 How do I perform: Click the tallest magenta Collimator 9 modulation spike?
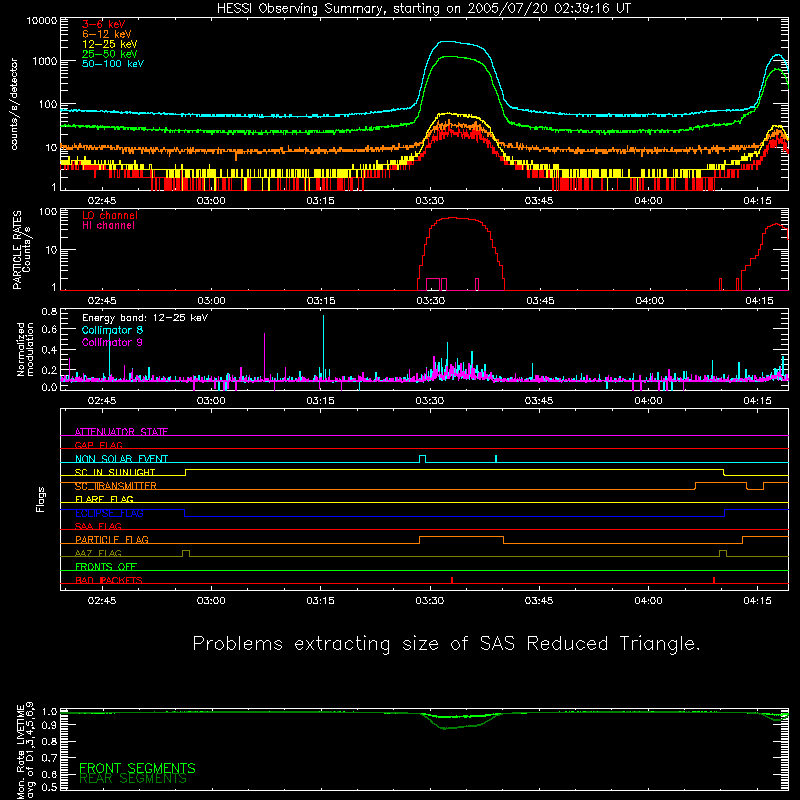point(264,356)
